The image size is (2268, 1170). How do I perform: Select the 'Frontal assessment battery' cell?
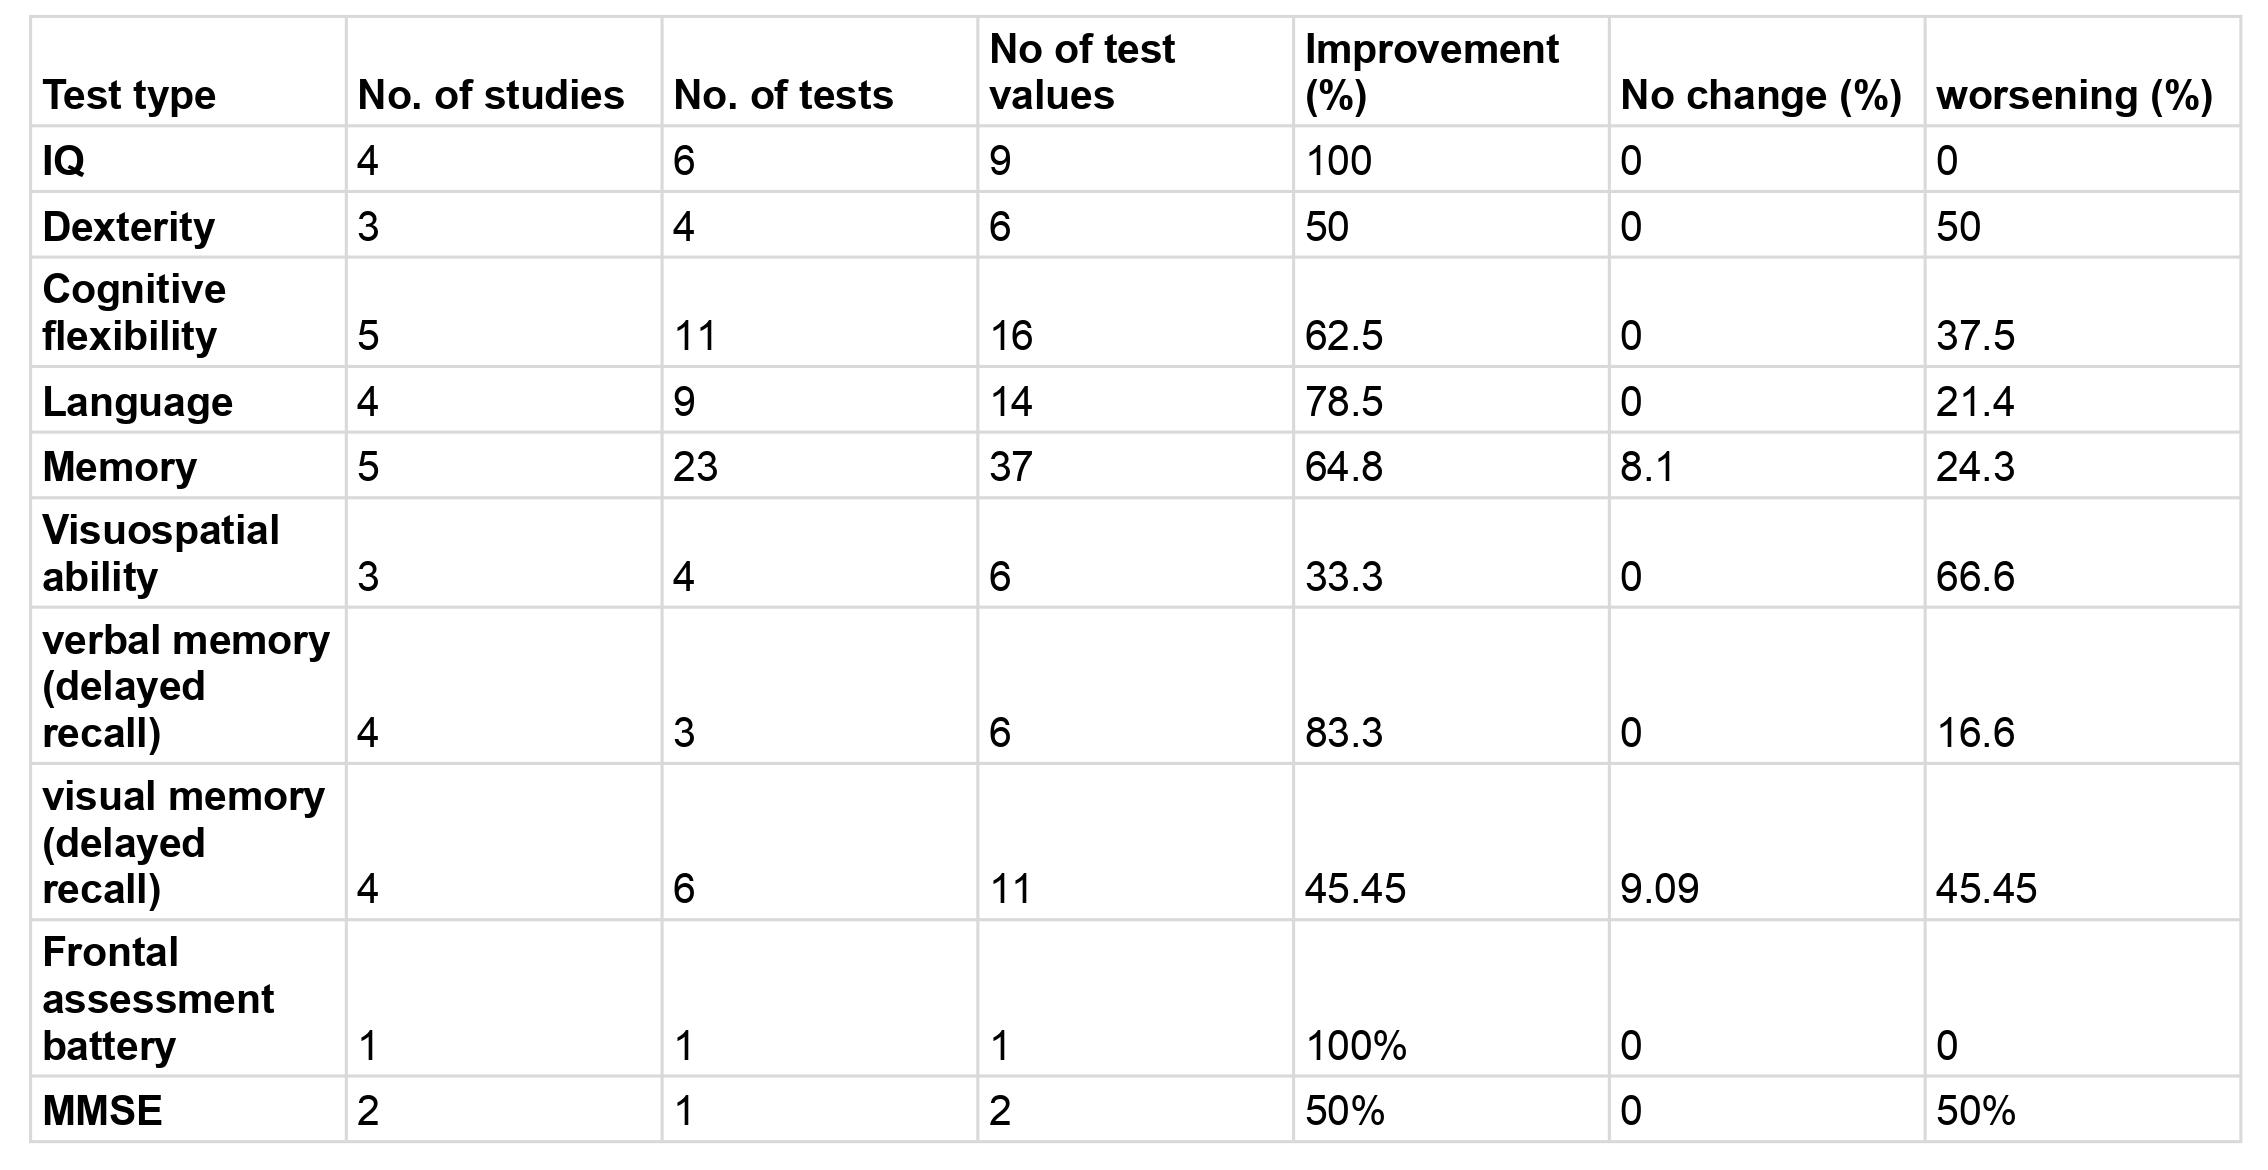158,999
